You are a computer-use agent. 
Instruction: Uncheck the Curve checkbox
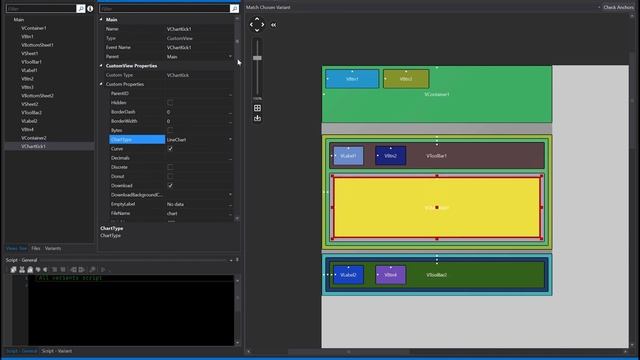point(170,149)
